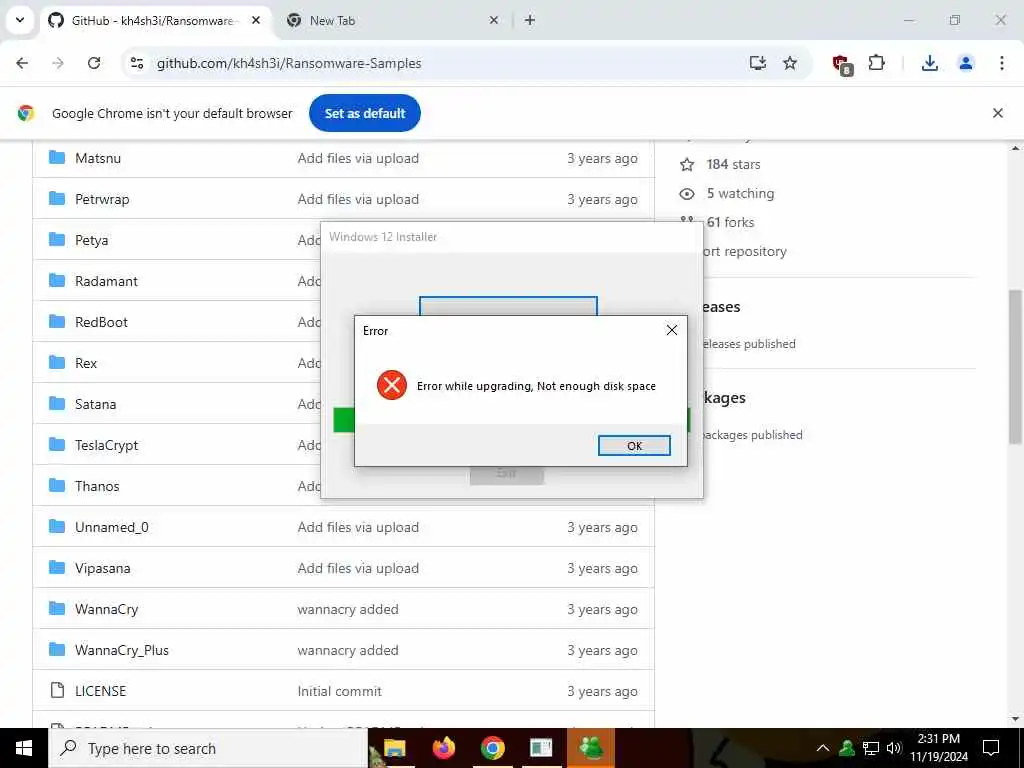
Task: Close the New Tab tab
Action: coord(494,20)
